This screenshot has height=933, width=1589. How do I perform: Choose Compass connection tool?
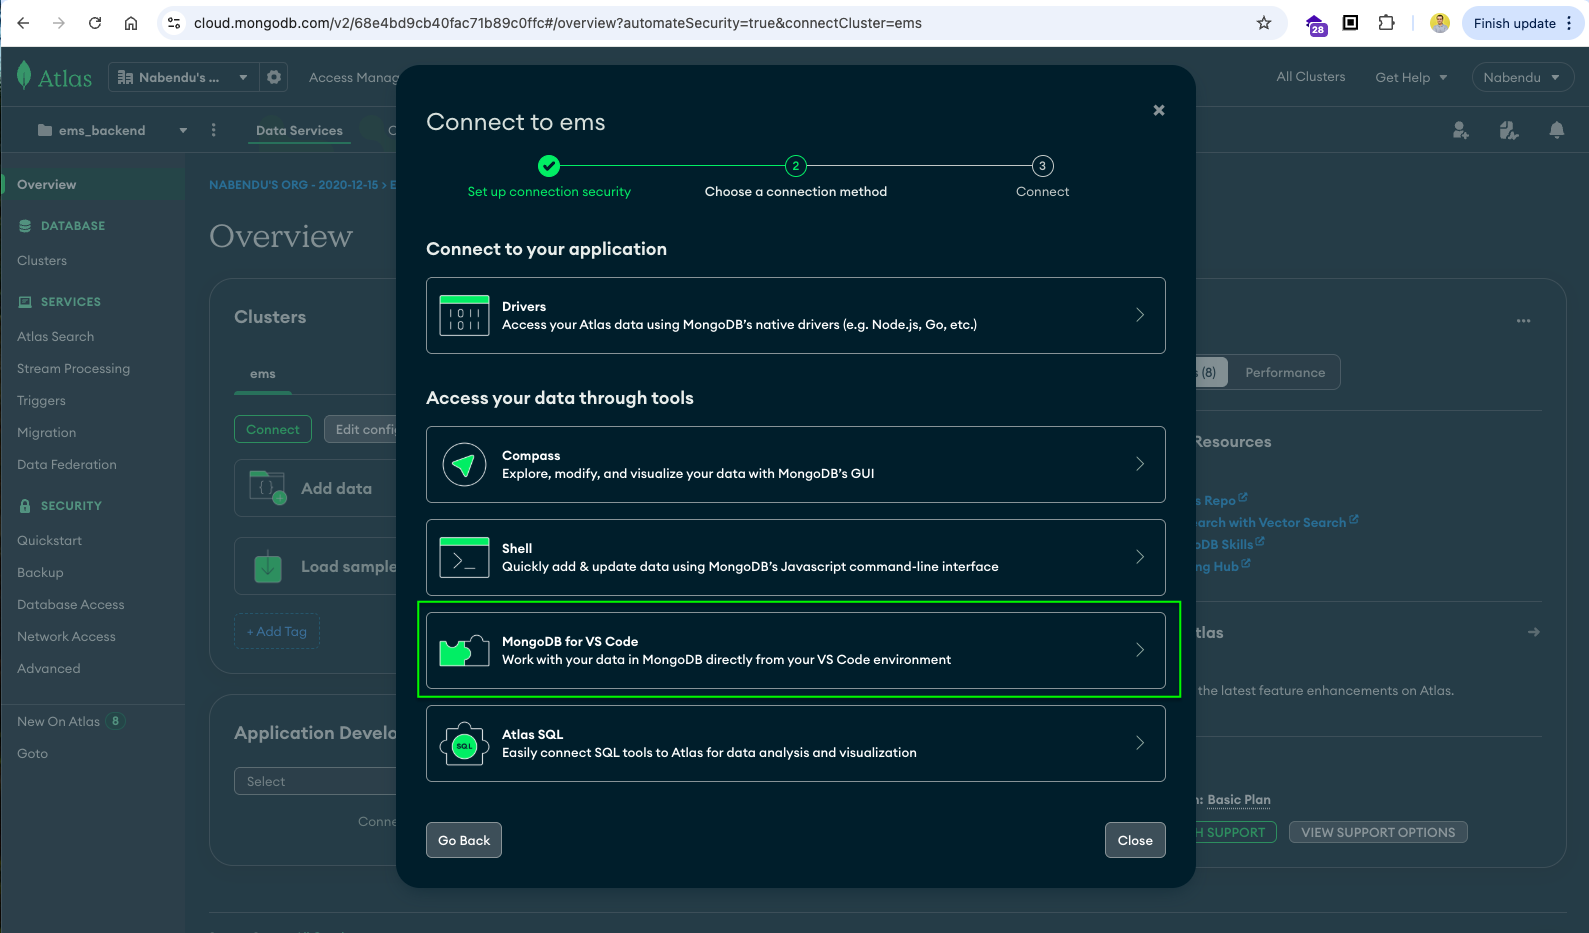(795, 464)
